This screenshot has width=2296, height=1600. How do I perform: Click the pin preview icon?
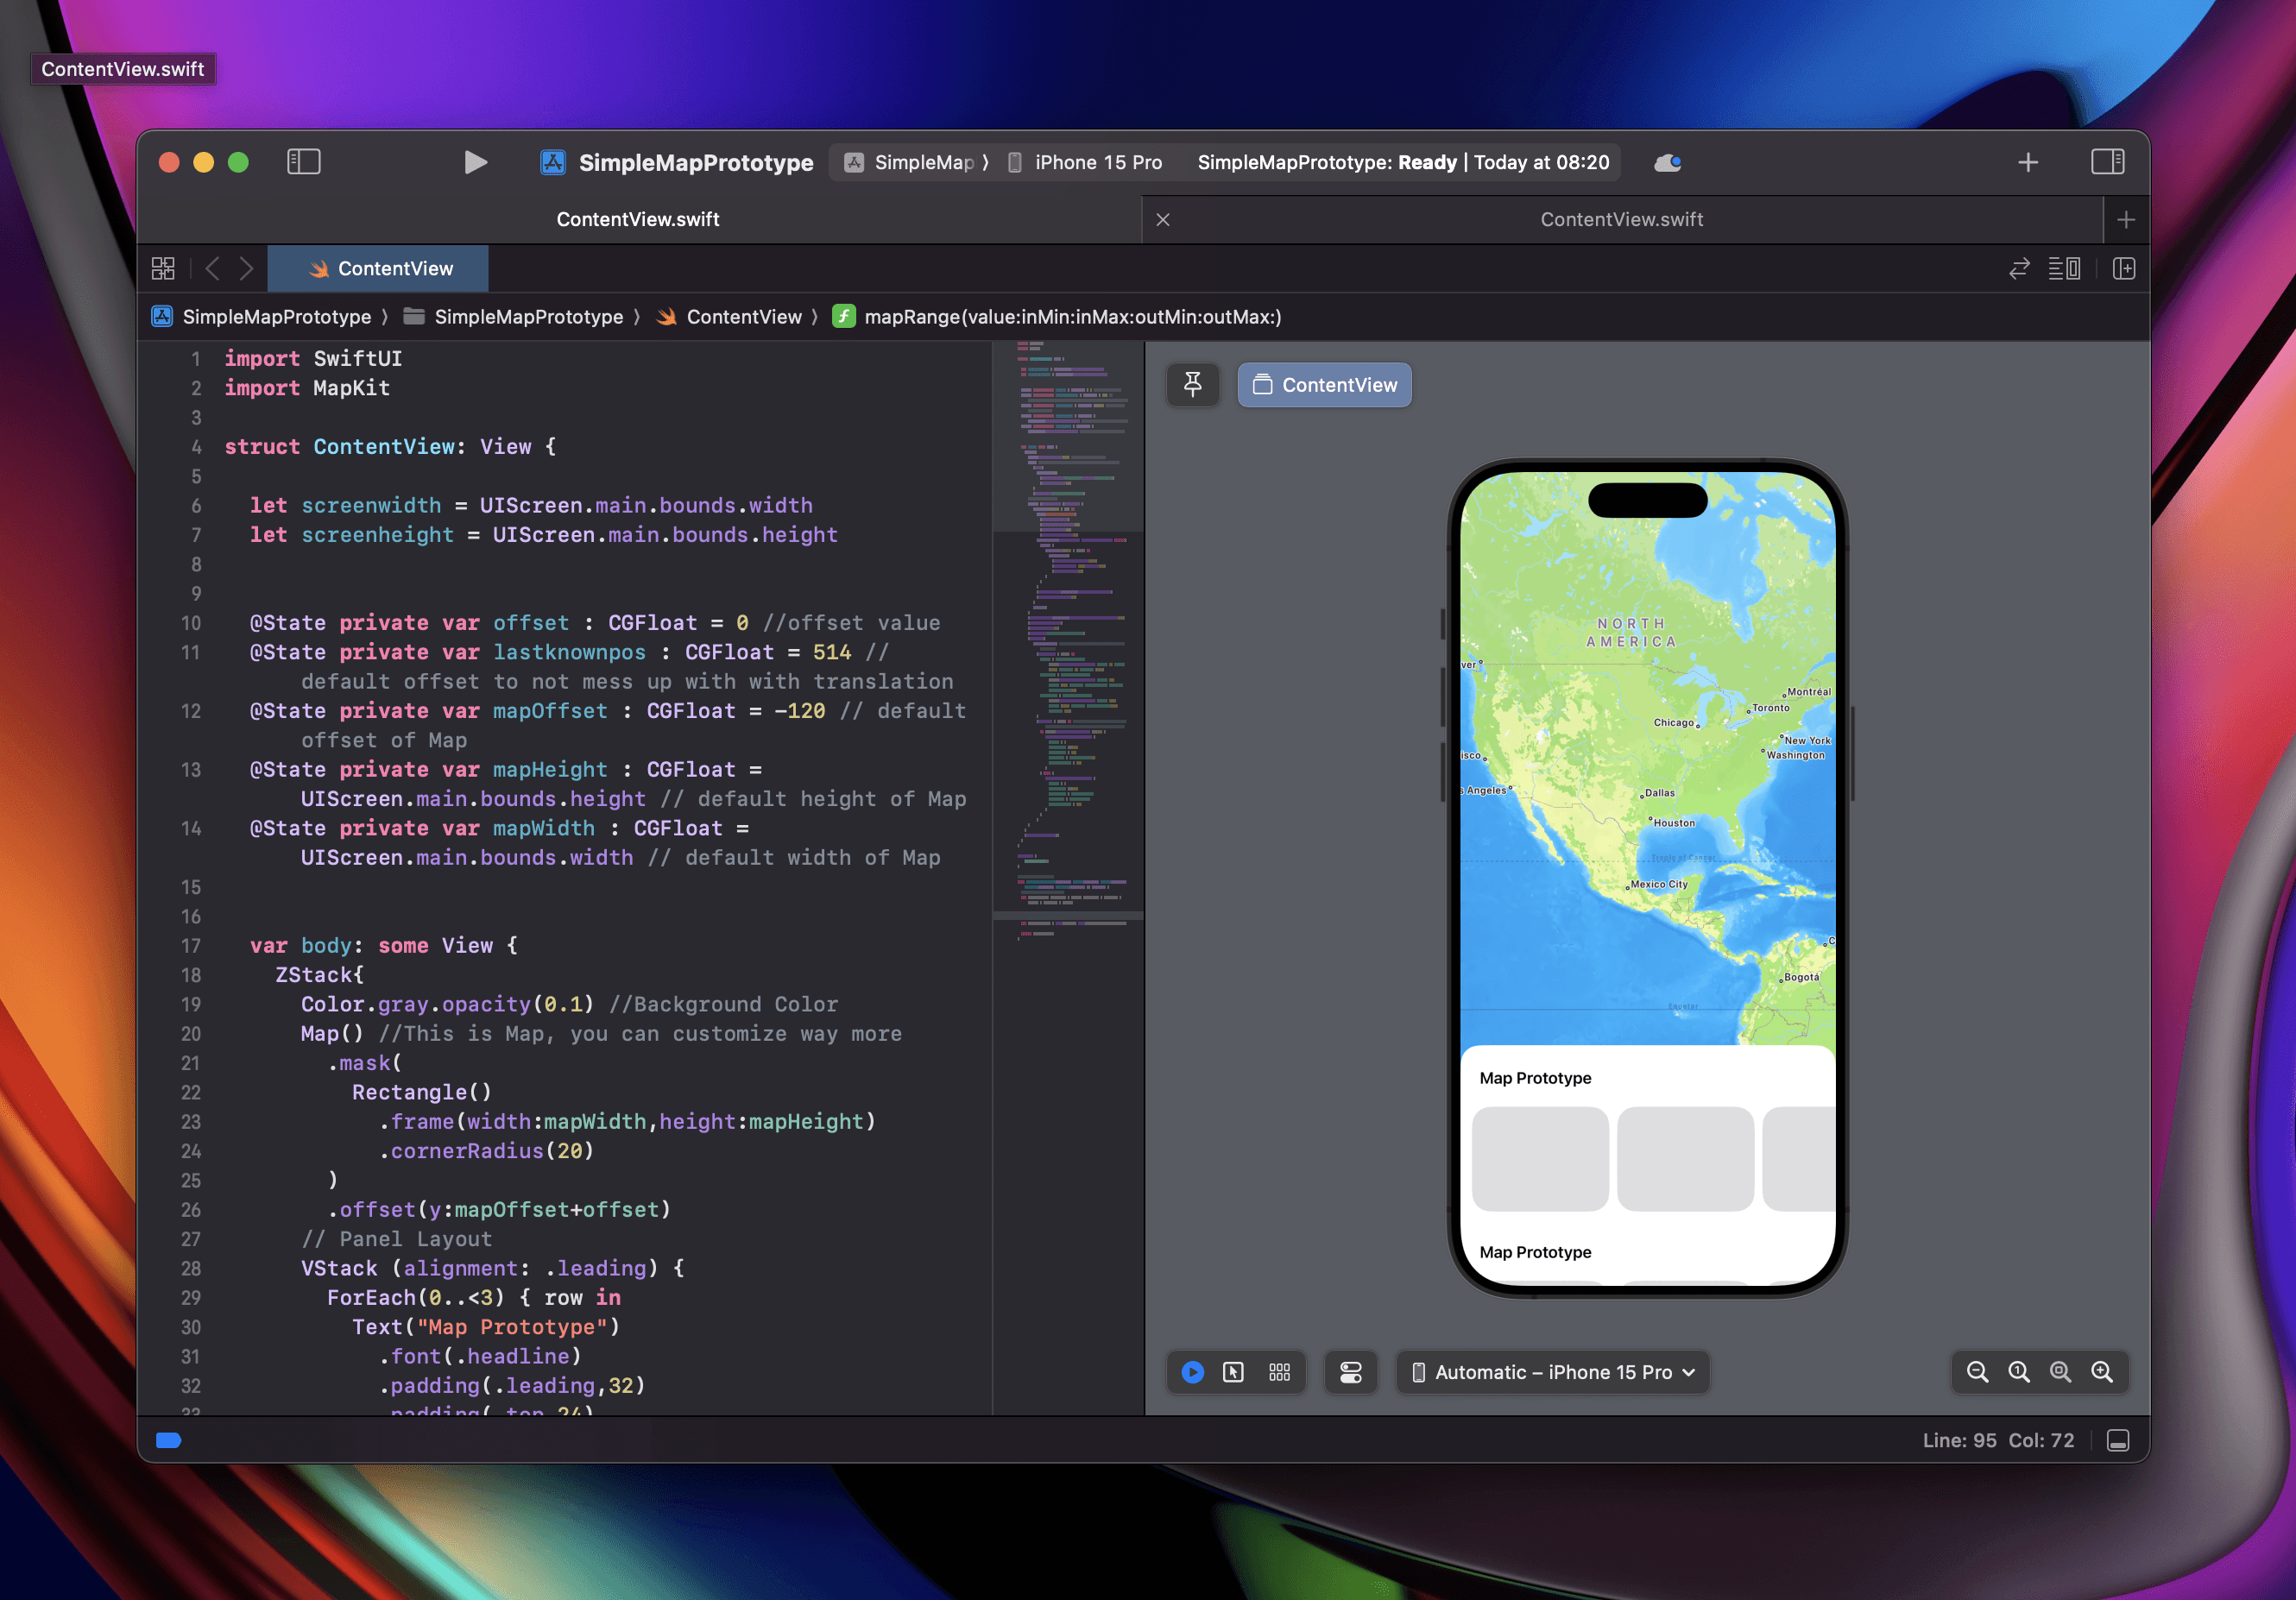1193,385
